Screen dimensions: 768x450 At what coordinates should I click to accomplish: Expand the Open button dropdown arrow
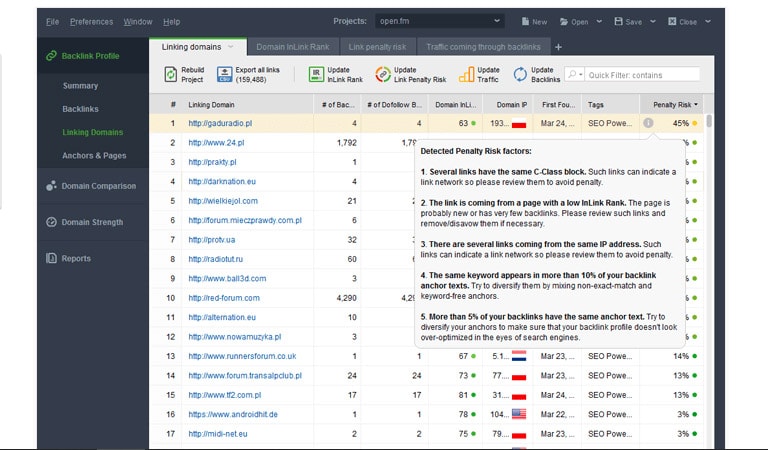pyautogui.click(x=599, y=22)
